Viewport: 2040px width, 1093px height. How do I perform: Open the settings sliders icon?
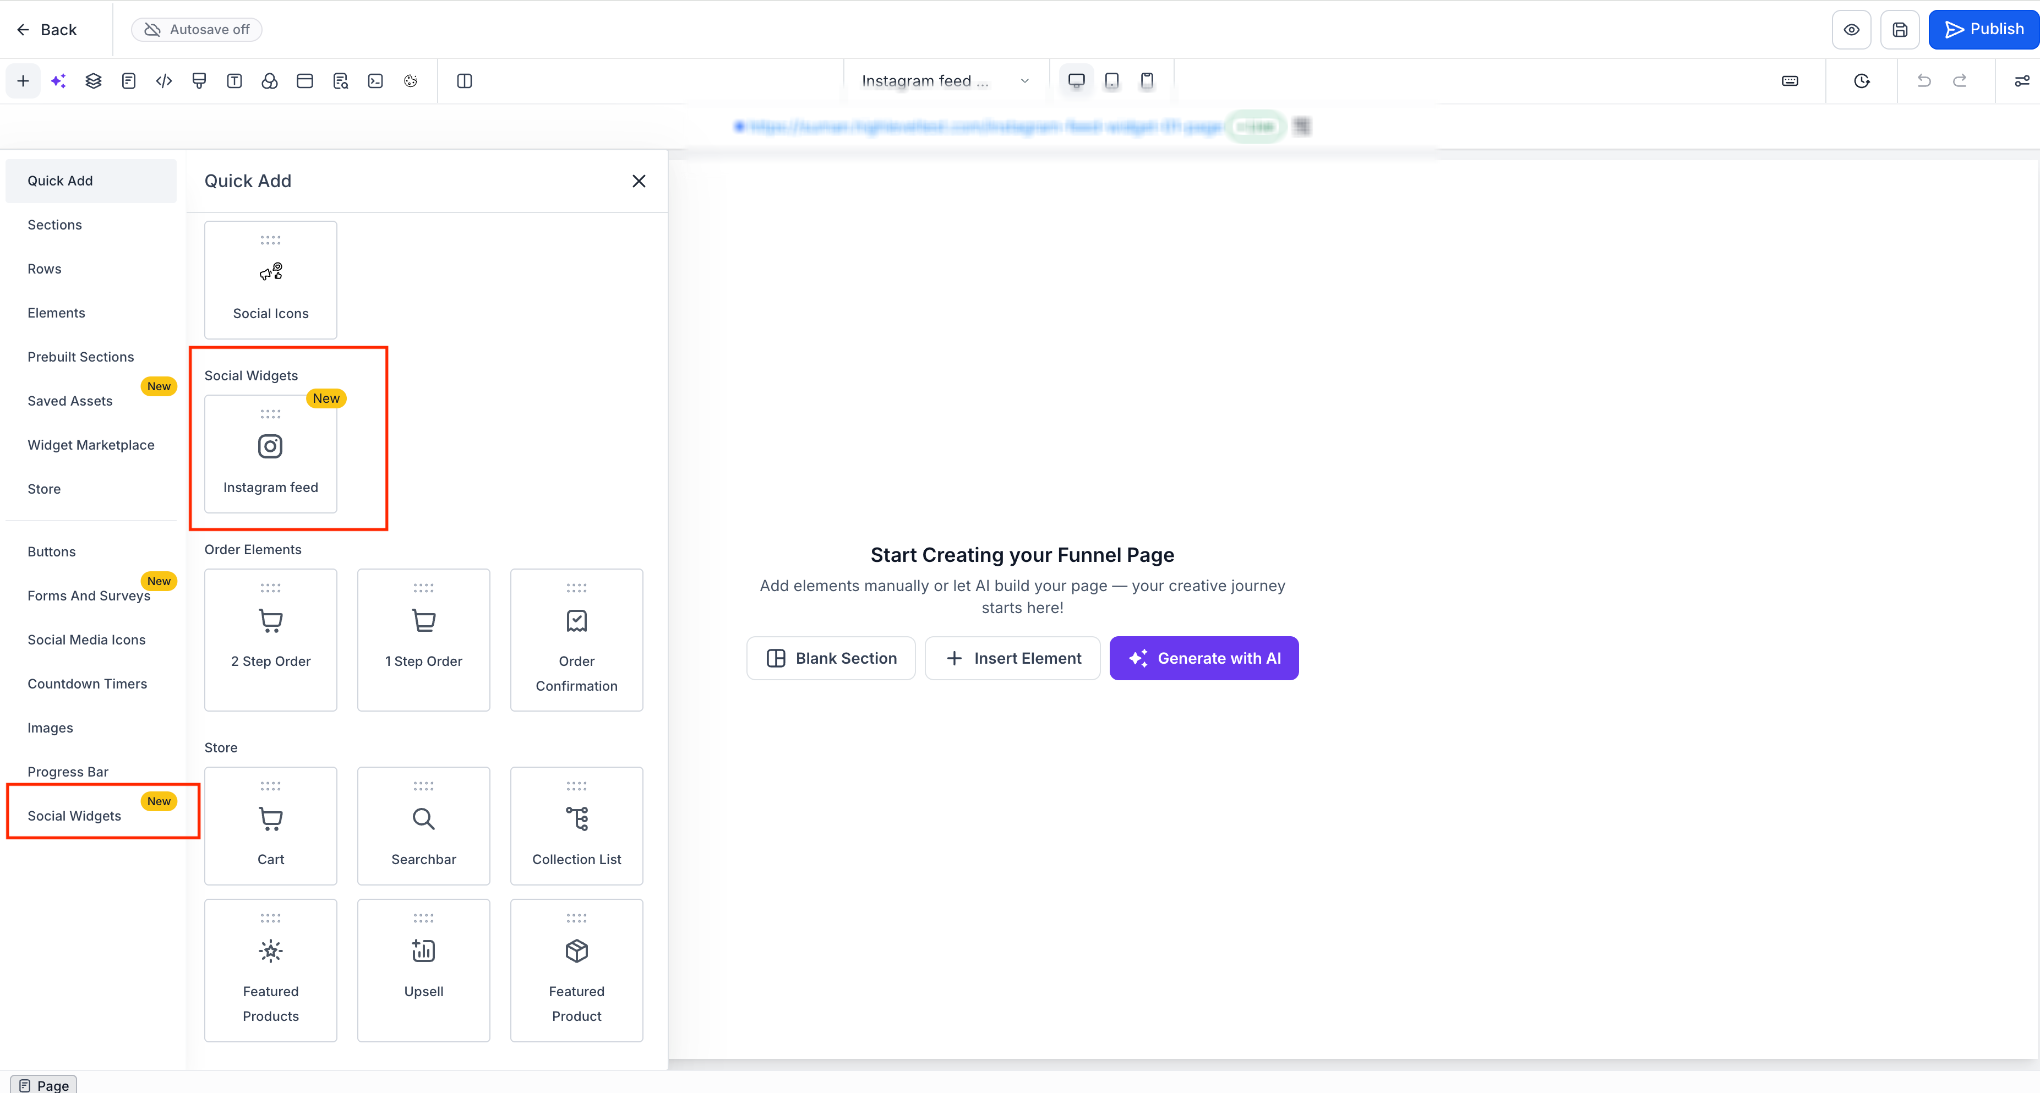click(2022, 81)
